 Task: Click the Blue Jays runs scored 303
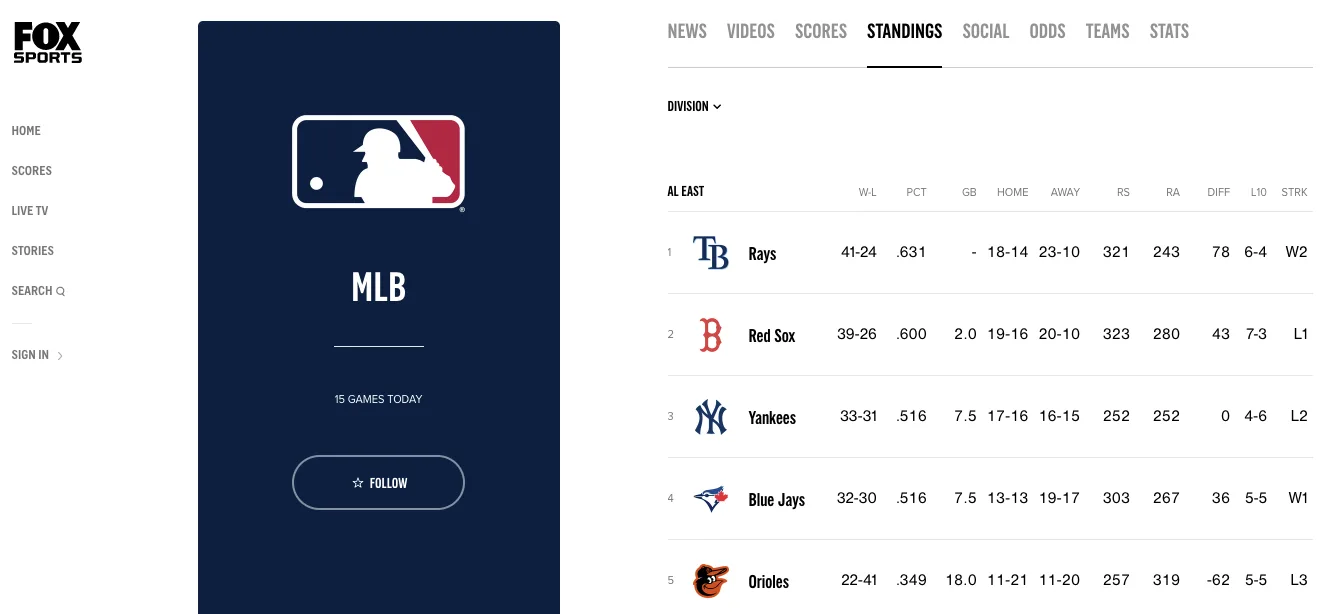1116,498
